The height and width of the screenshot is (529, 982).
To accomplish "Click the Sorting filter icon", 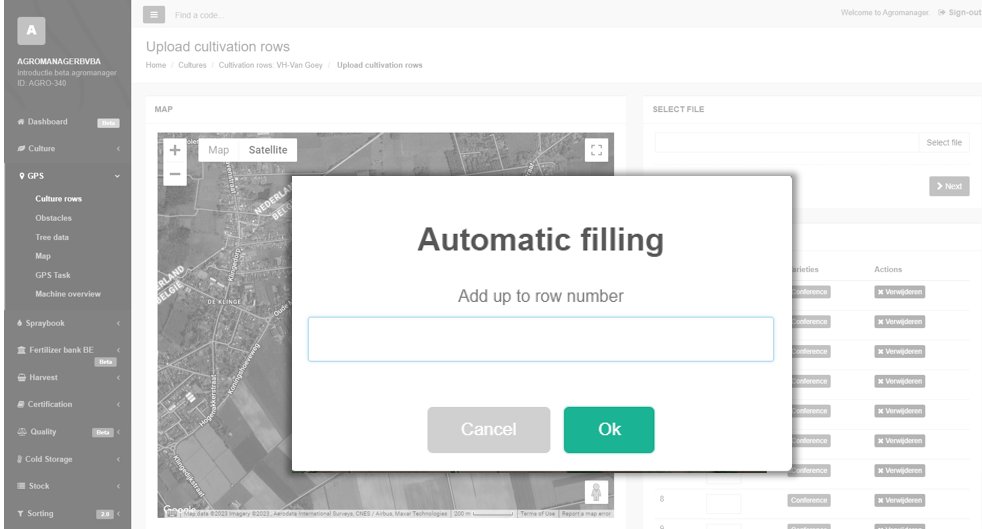I will pyautogui.click(x=21, y=513).
